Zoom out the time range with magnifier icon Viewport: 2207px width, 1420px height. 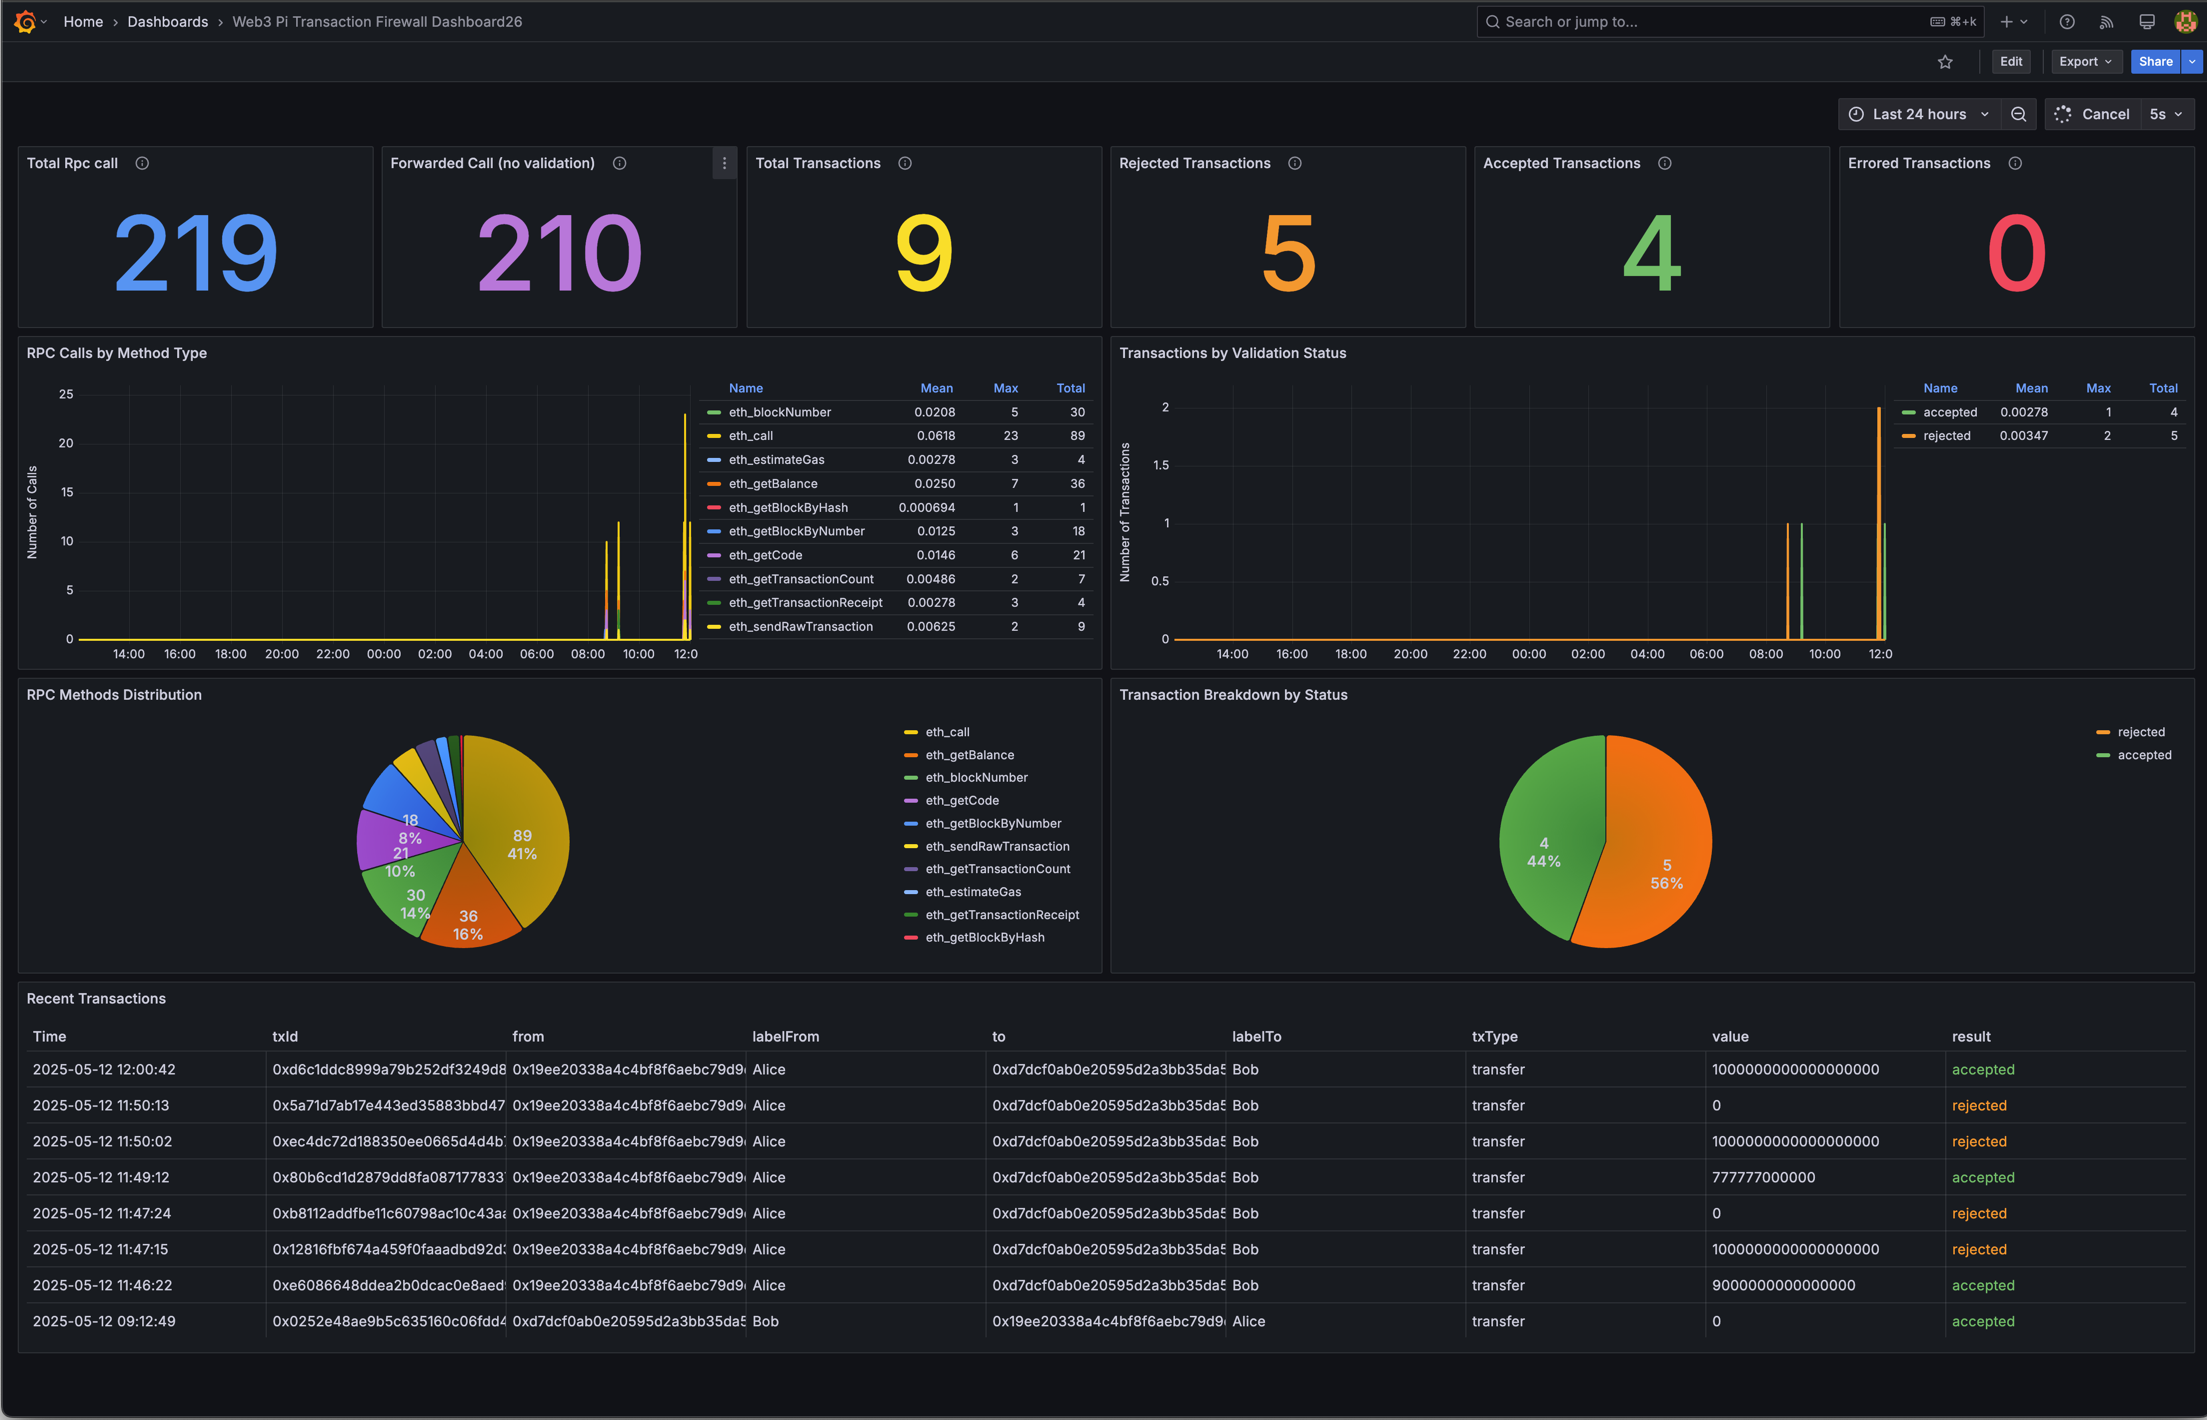pyautogui.click(x=2018, y=113)
